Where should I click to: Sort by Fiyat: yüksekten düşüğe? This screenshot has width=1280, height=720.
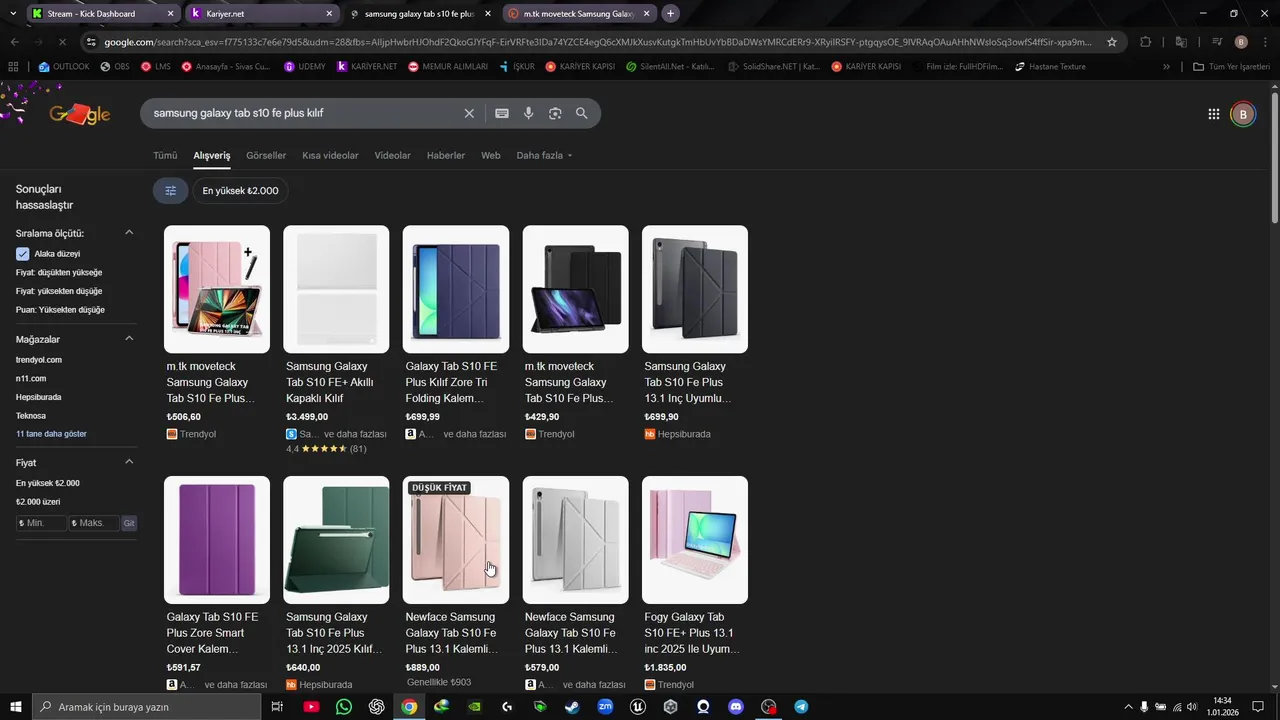click(59, 291)
